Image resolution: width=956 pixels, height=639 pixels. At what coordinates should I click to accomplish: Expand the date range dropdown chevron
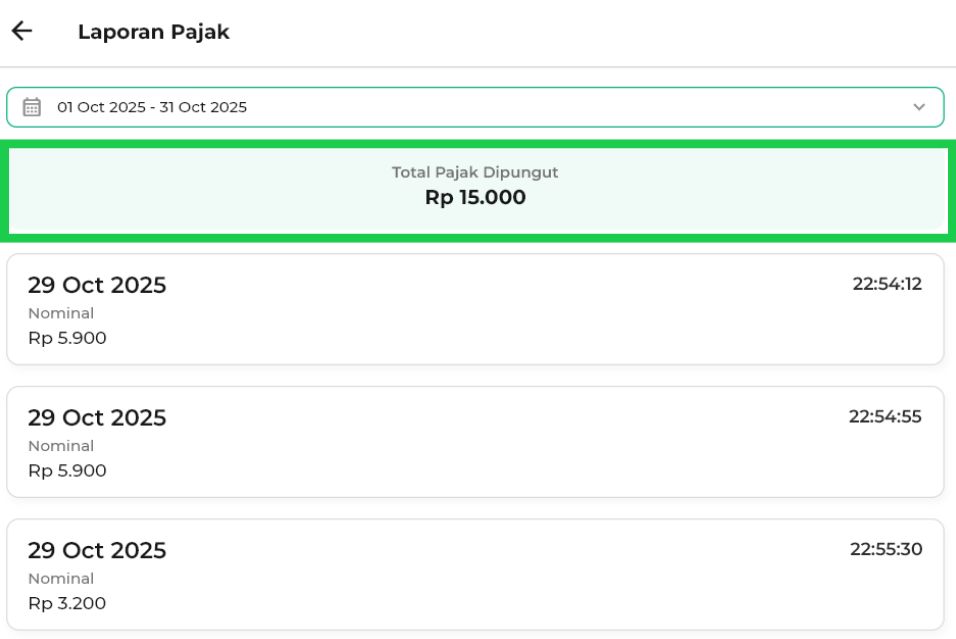point(919,107)
